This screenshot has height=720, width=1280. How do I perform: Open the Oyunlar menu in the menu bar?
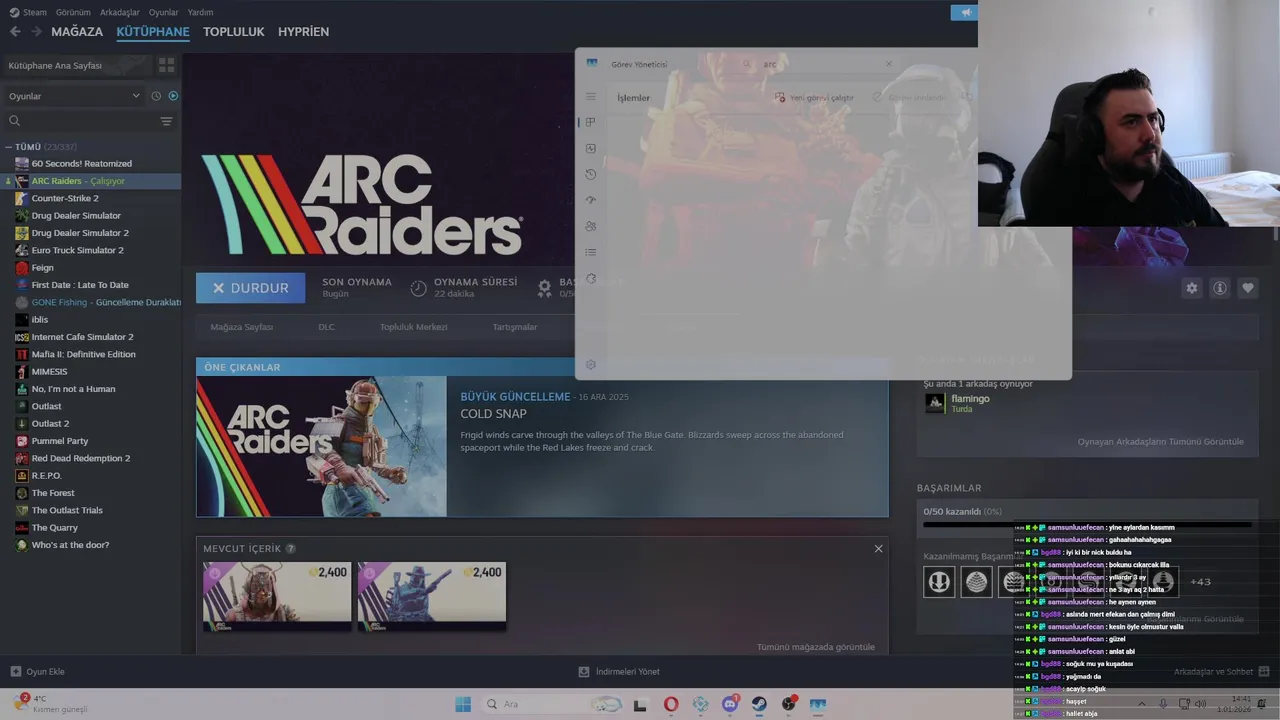pyautogui.click(x=163, y=12)
